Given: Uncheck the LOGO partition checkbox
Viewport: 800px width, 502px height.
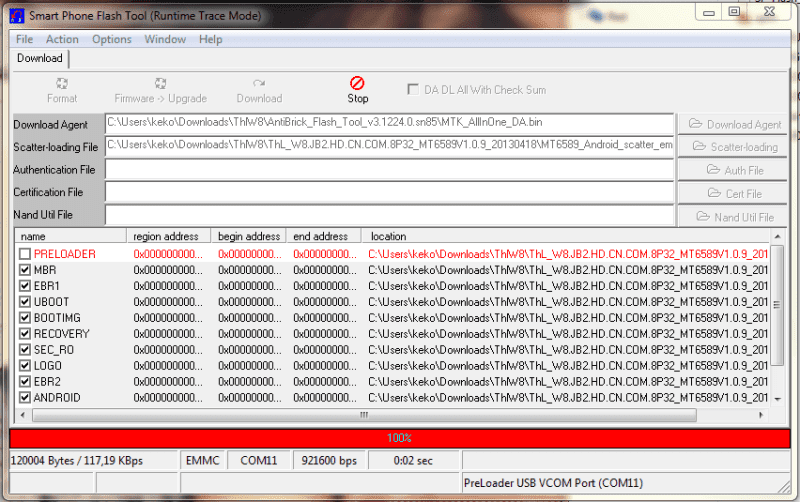Looking at the screenshot, I should click(x=24, y=365).
